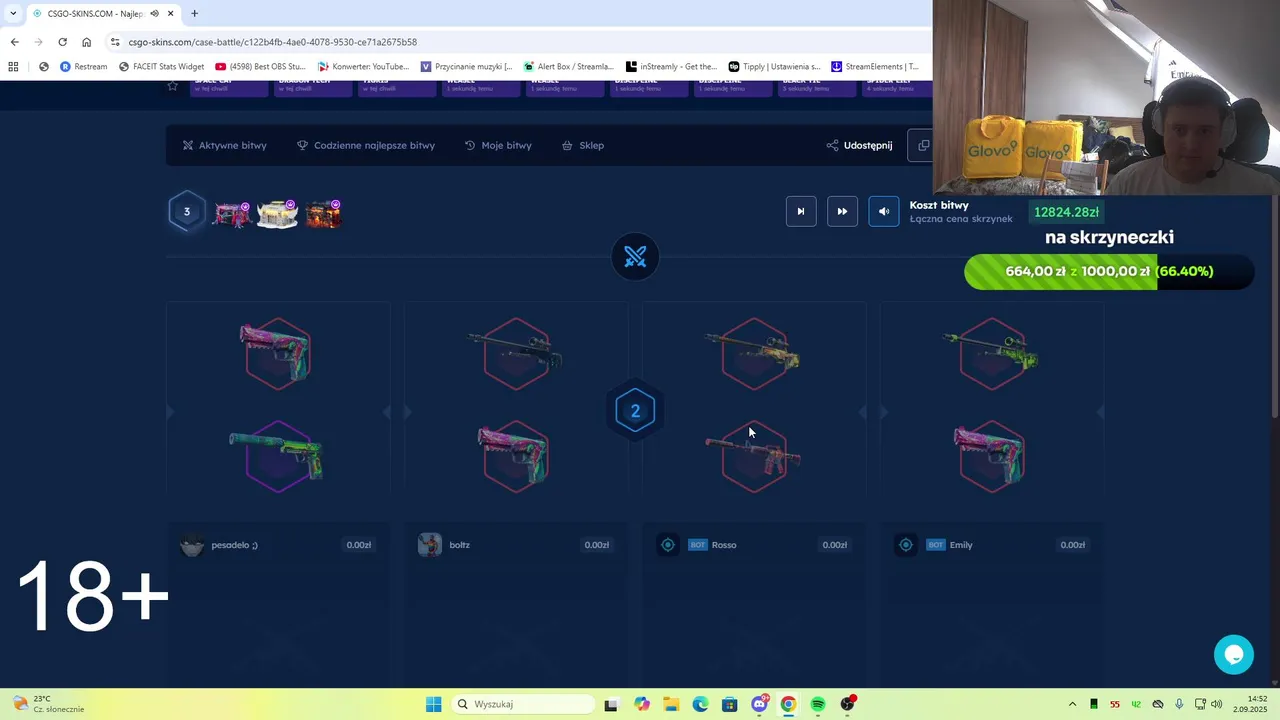Click the round number 2 hexagon
This screenshot has height=720, width=1280.
click(x=635, y=411)
